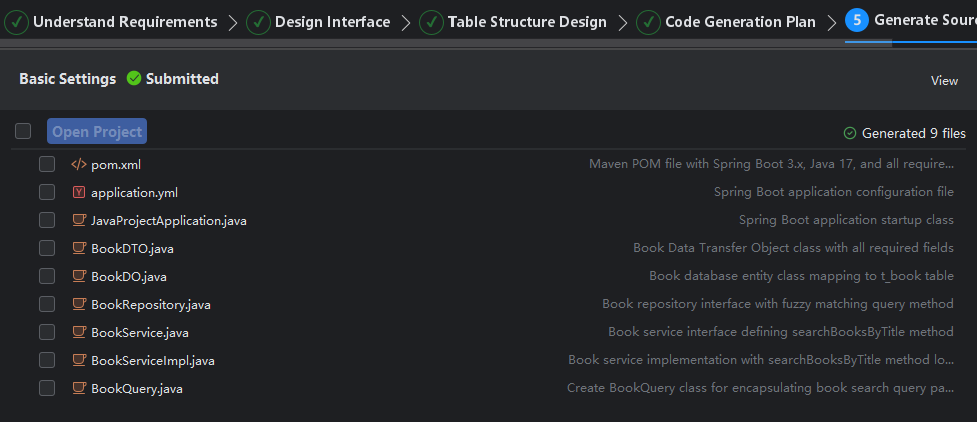
Task: Tick the BookServiceImpl.java checkbox
Action: (47, 360)
